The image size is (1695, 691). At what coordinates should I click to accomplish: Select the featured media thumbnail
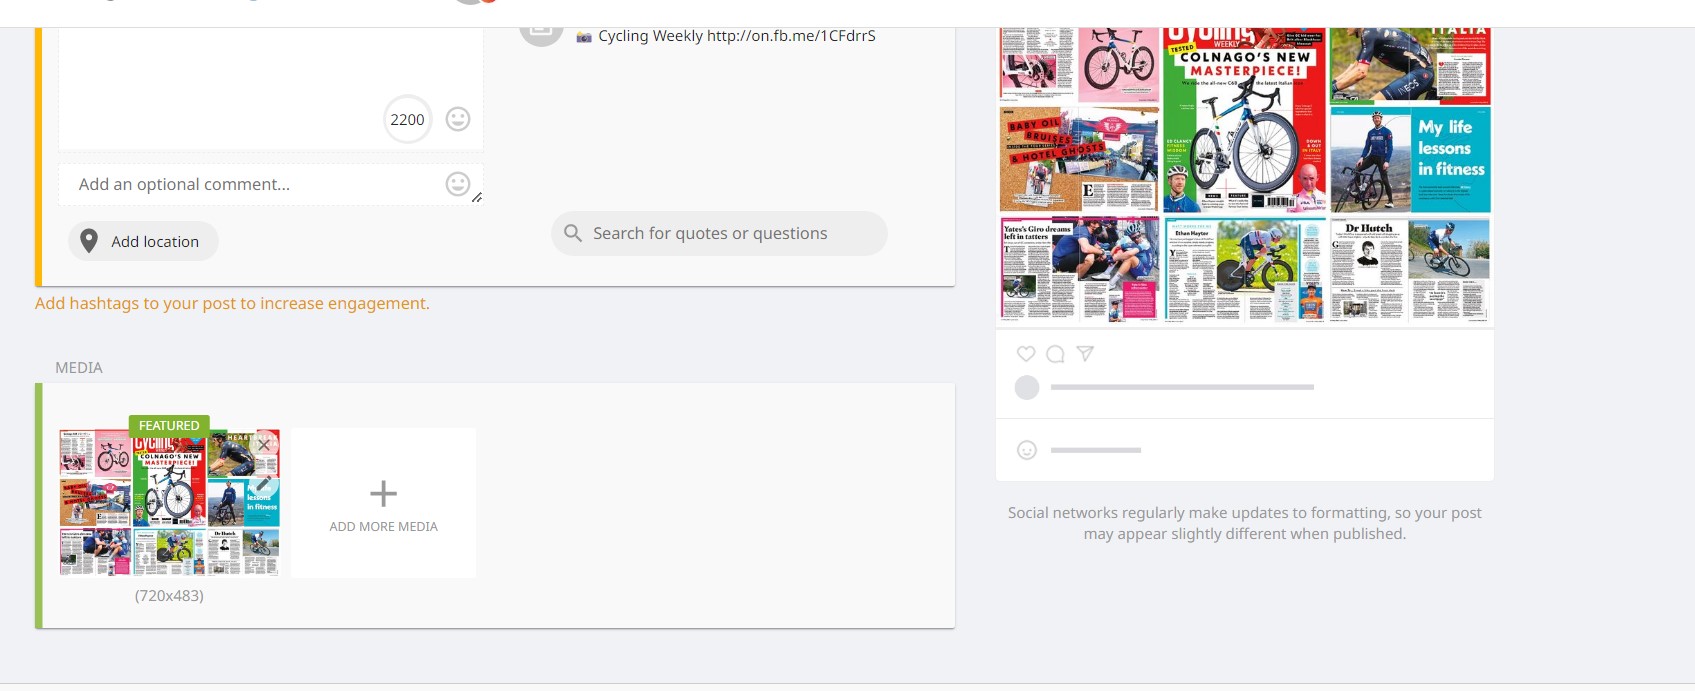[169, 503]
